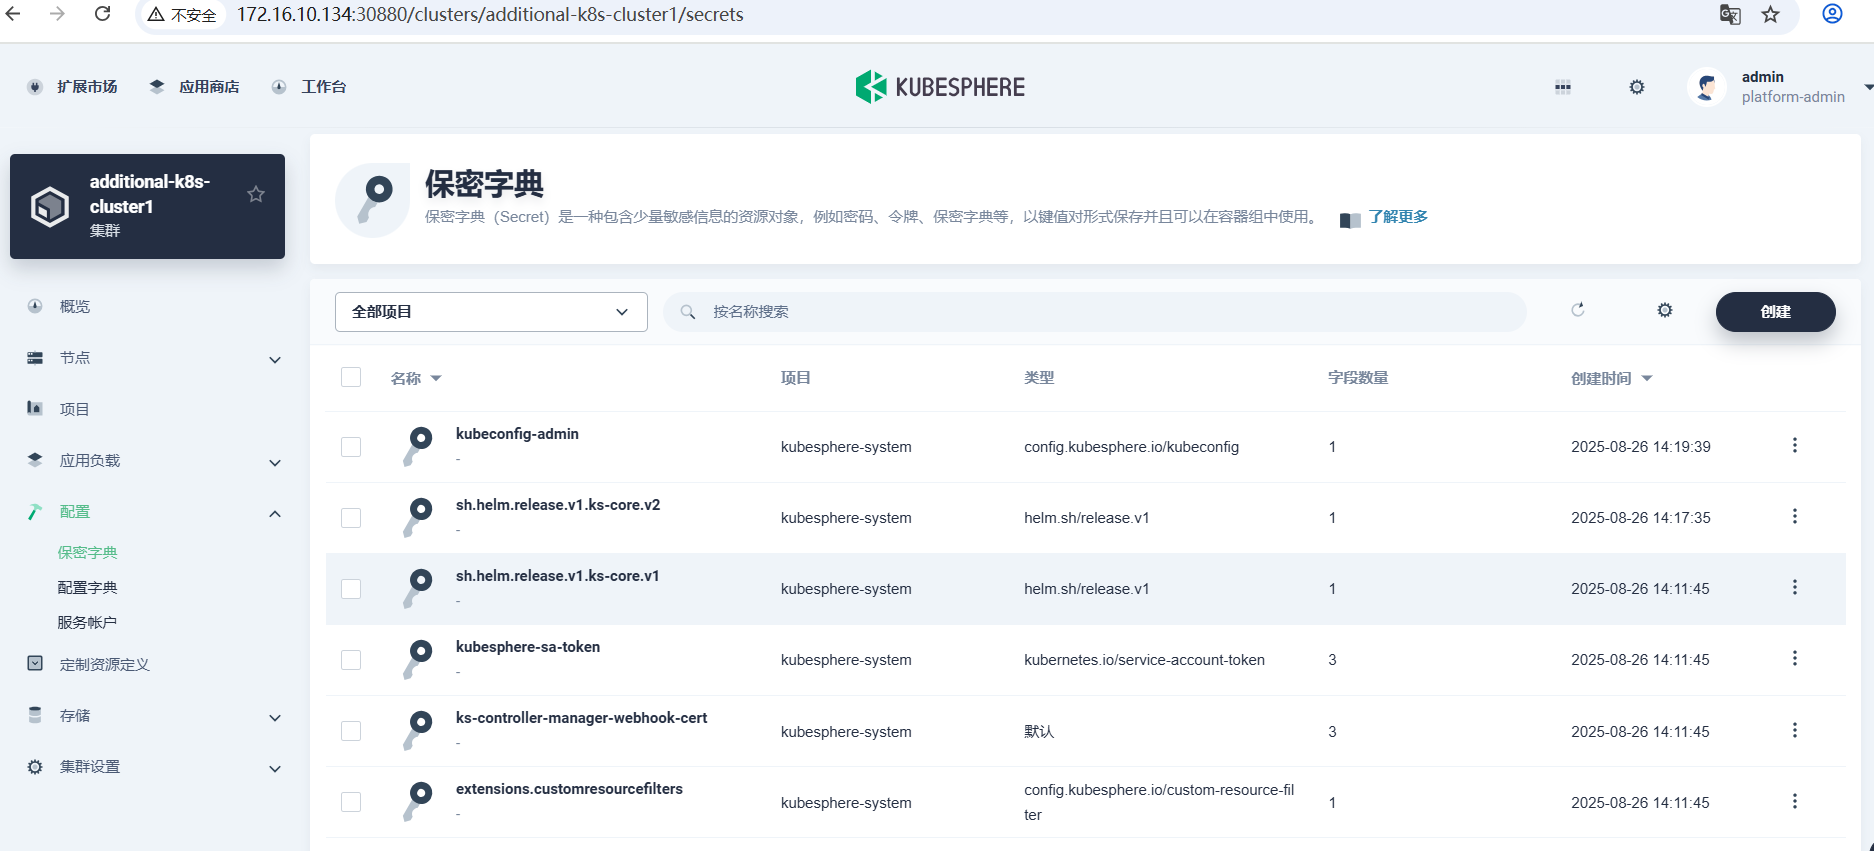Open more actions for sh.helm.release.v1.ks-core.v1
The width and height of the screenshot is (1874, 851).
(x=1795, y=587)
